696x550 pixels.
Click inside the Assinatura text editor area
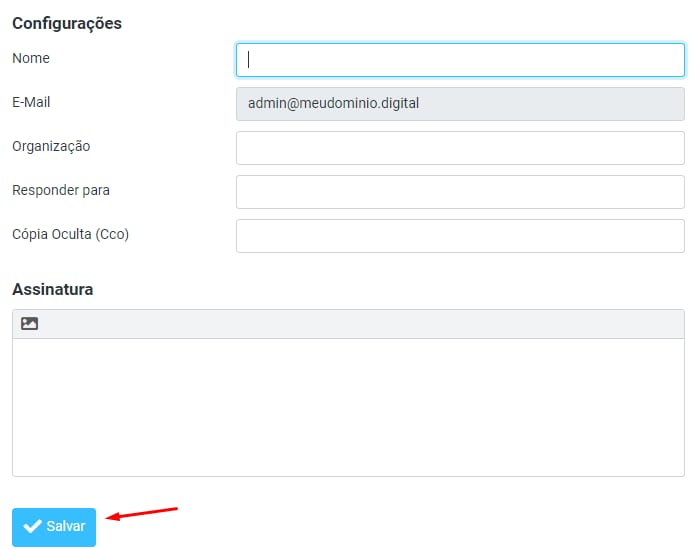click(348, 406)
